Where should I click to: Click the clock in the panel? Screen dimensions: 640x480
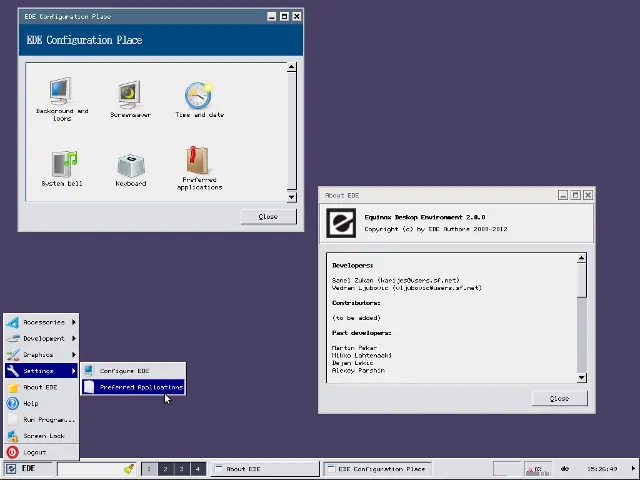pos(602,469)
